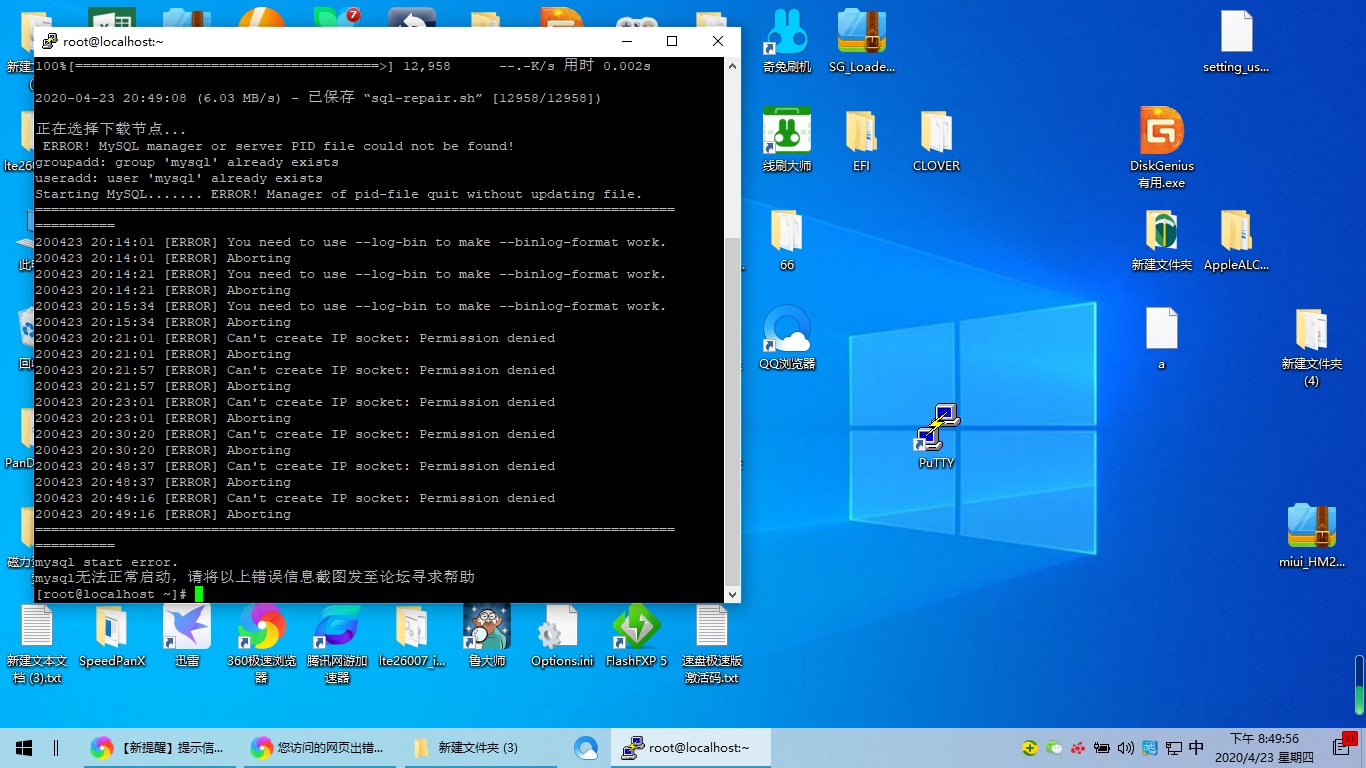Click the PuTTY icon in the terminal title bar

point(49,41)
